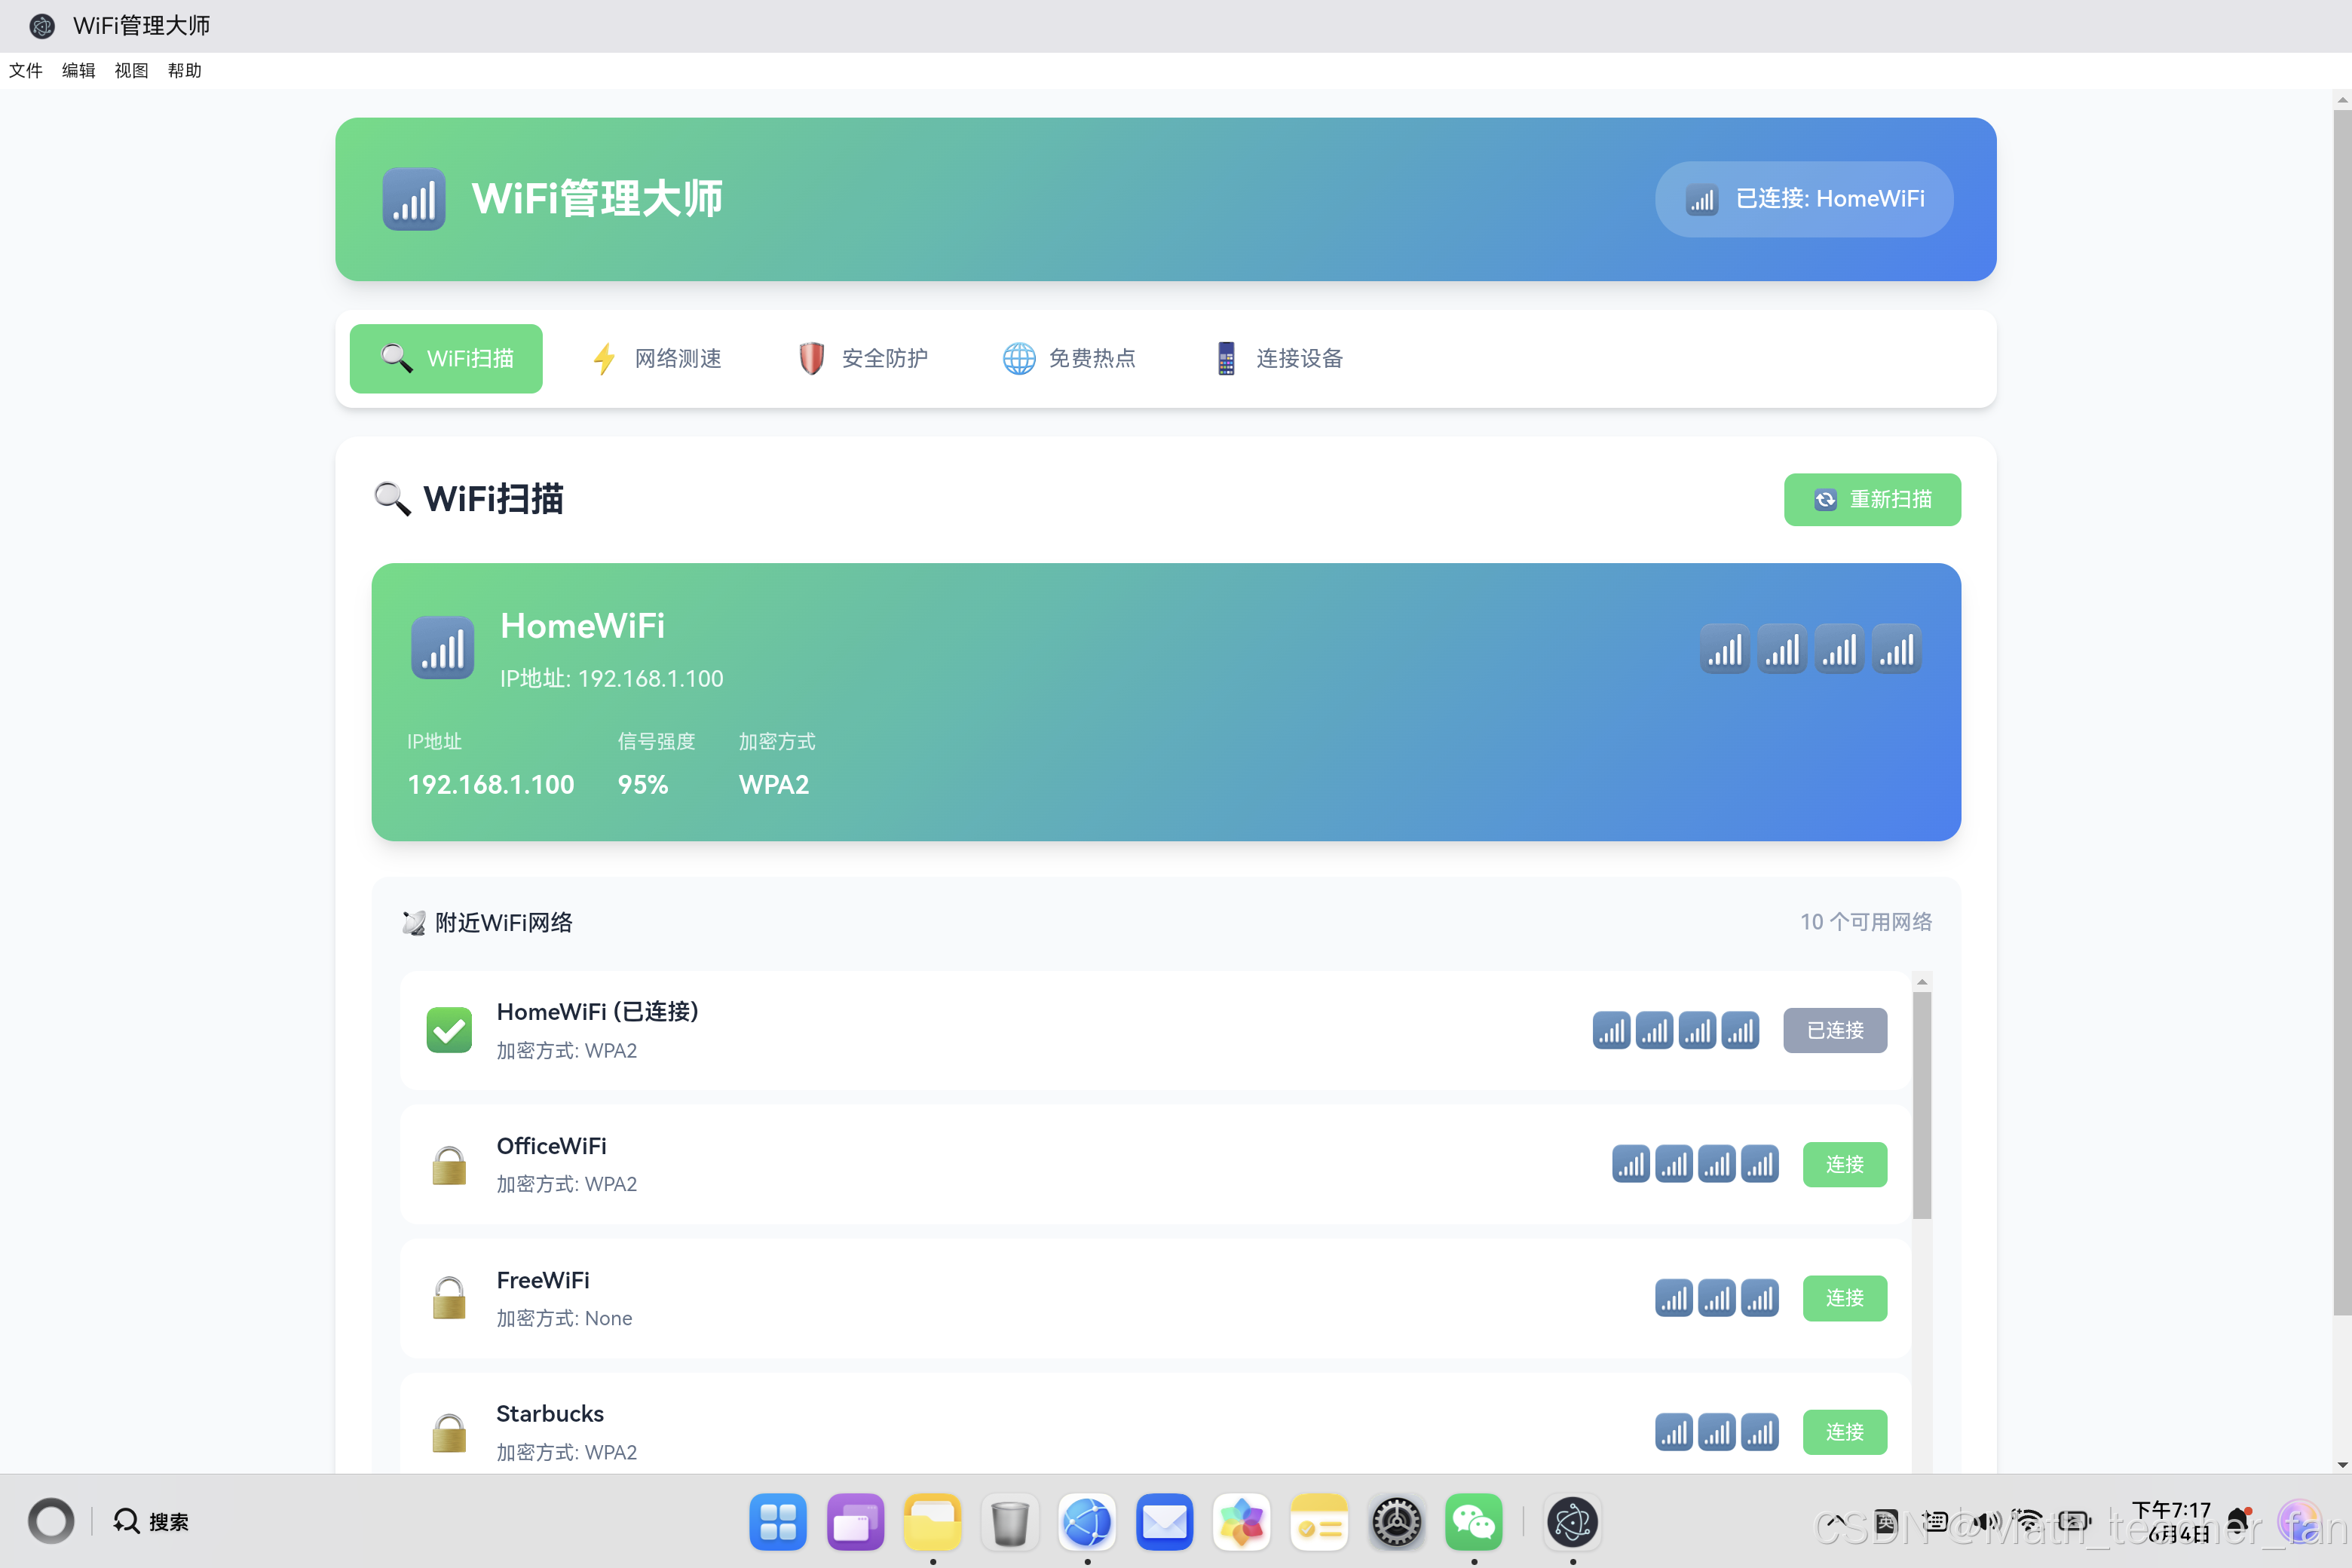Switch to the WiFi扫描 tab
The height and width of the screenshot is (1568, 2352).
click(446, 358)
